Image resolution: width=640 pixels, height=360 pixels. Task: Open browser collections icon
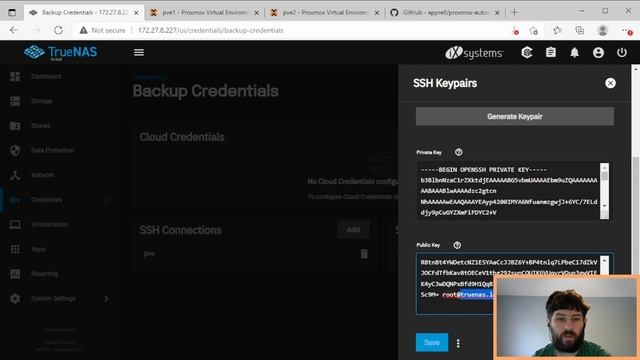click(580, 30)
